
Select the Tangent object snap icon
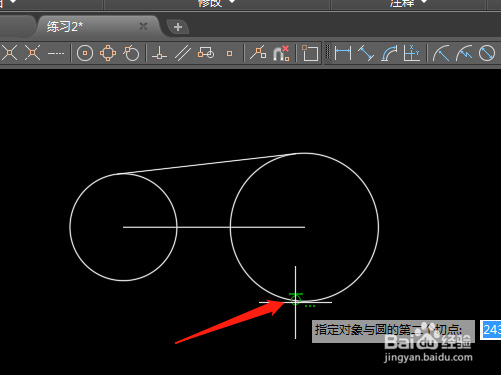click(x=131, y=53)
